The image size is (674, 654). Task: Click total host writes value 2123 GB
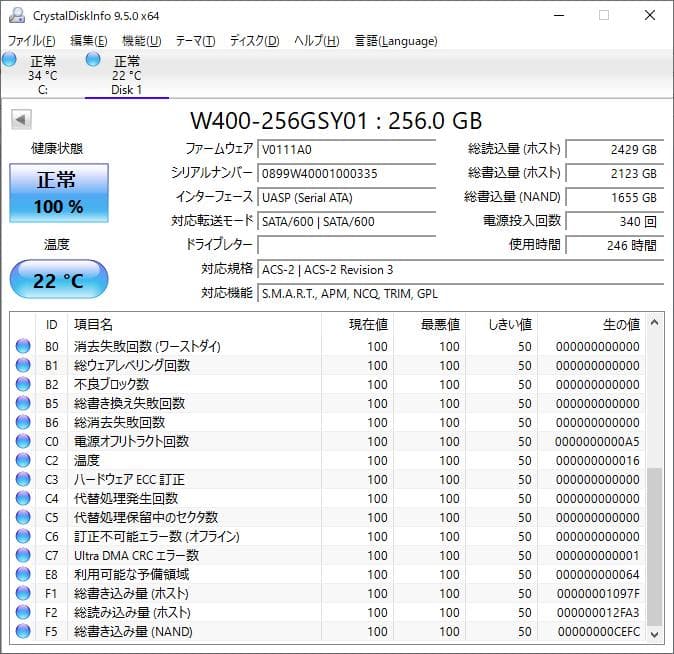pyautogui.click(x=615, y=173)
